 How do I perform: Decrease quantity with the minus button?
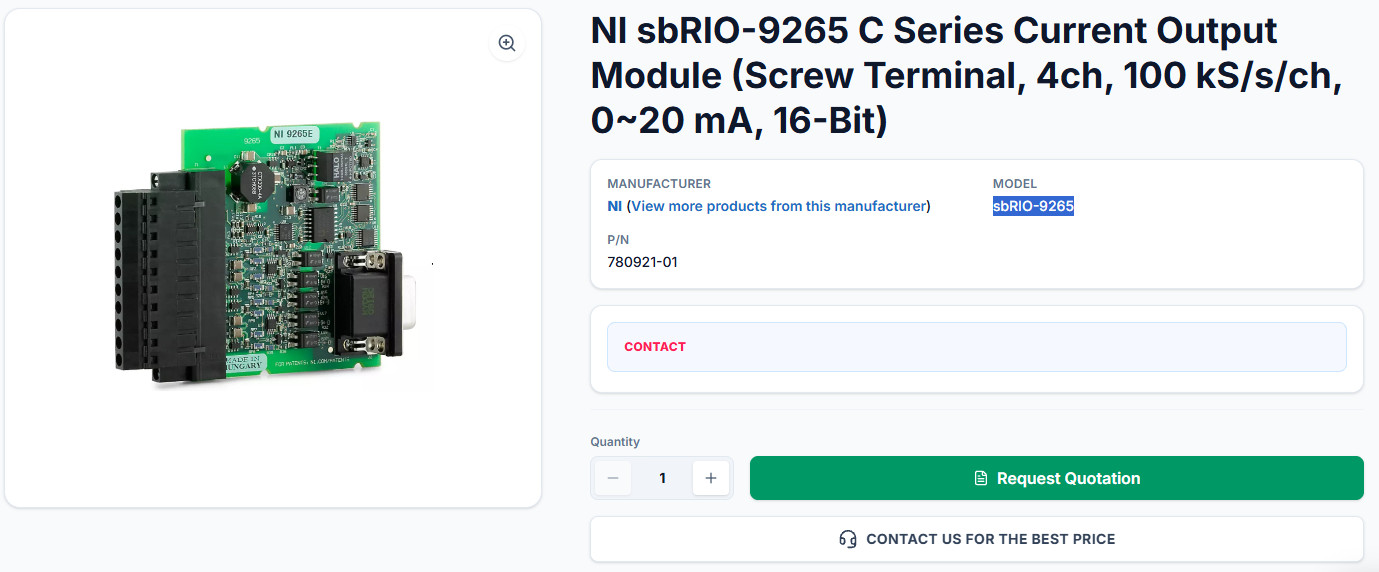[x=613, y=478]
